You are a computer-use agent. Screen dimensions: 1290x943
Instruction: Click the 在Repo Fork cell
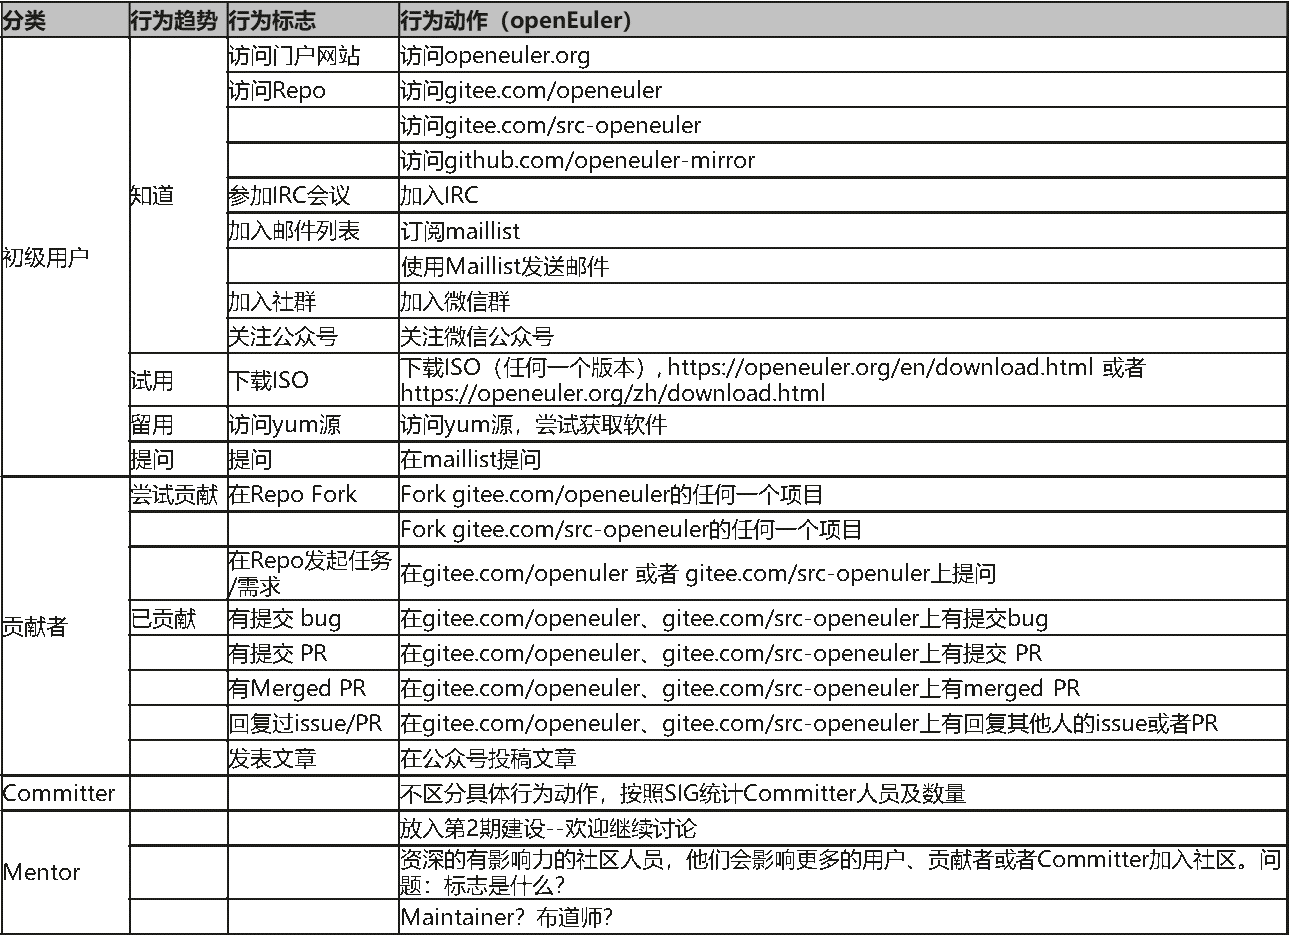click(292, 494)
